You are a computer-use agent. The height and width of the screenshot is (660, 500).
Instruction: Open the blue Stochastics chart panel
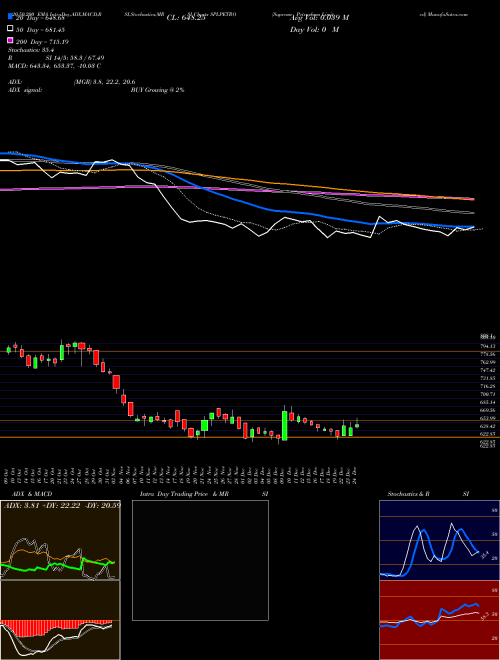coord(439,540)
